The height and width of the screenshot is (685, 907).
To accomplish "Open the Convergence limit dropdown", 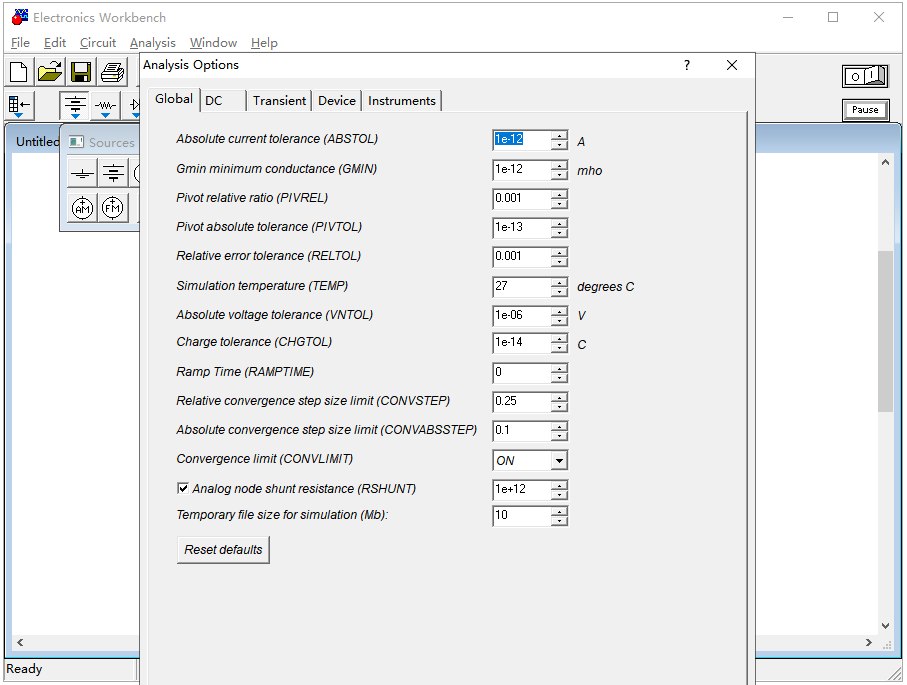I will pyautogui.click(x=558, y=461).
